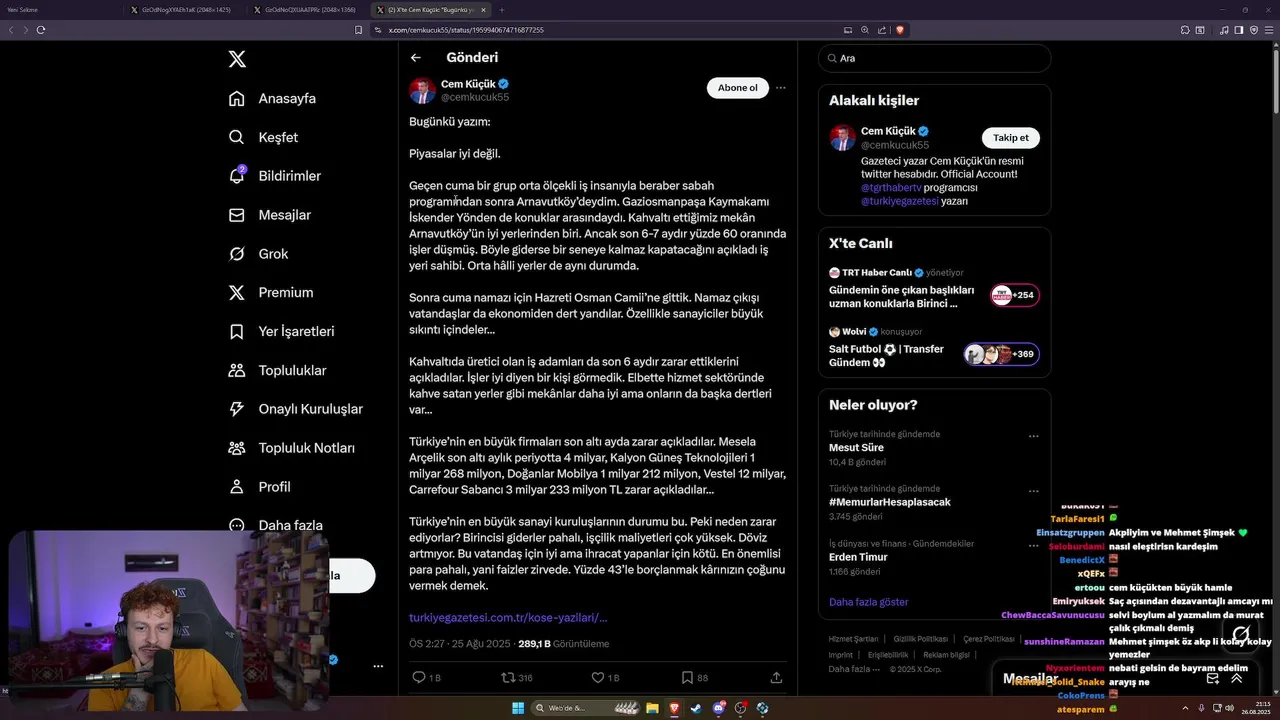The image size is (1280, 720).
Task: Join the TRT Haber Canlı live space
Action: click(934, 288)
